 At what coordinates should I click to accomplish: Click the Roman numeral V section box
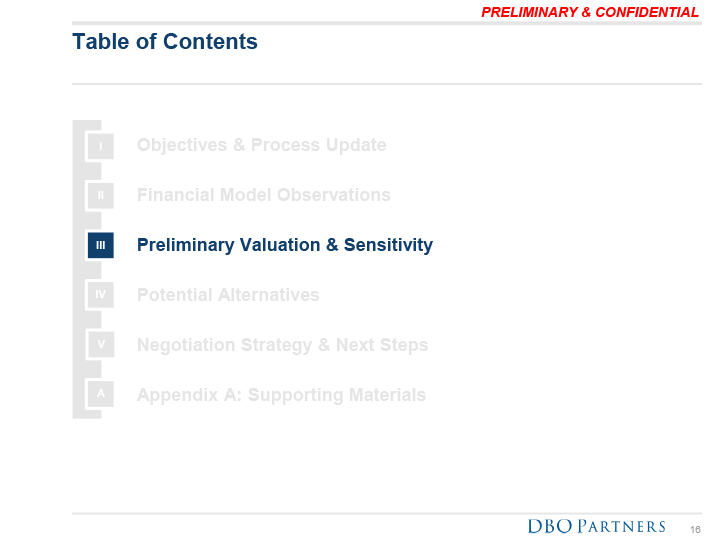coord(100,345)
